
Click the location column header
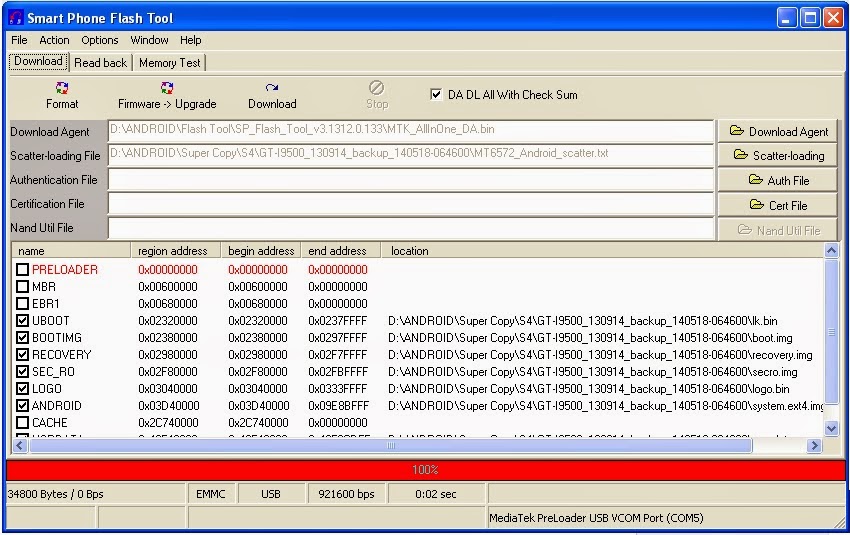tap(602, 251)
